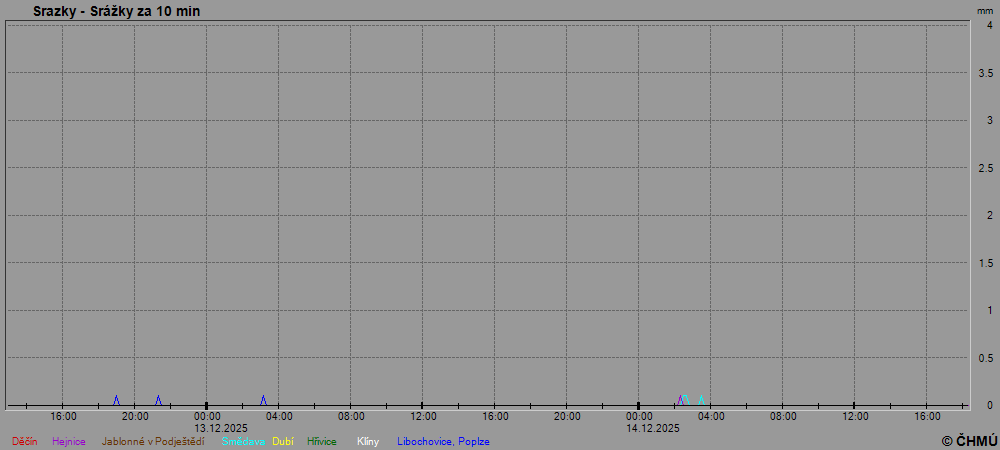Click the 2.5 value on y-axis
The width and height of the screenshot is (1000, 450).
[985, 168]
